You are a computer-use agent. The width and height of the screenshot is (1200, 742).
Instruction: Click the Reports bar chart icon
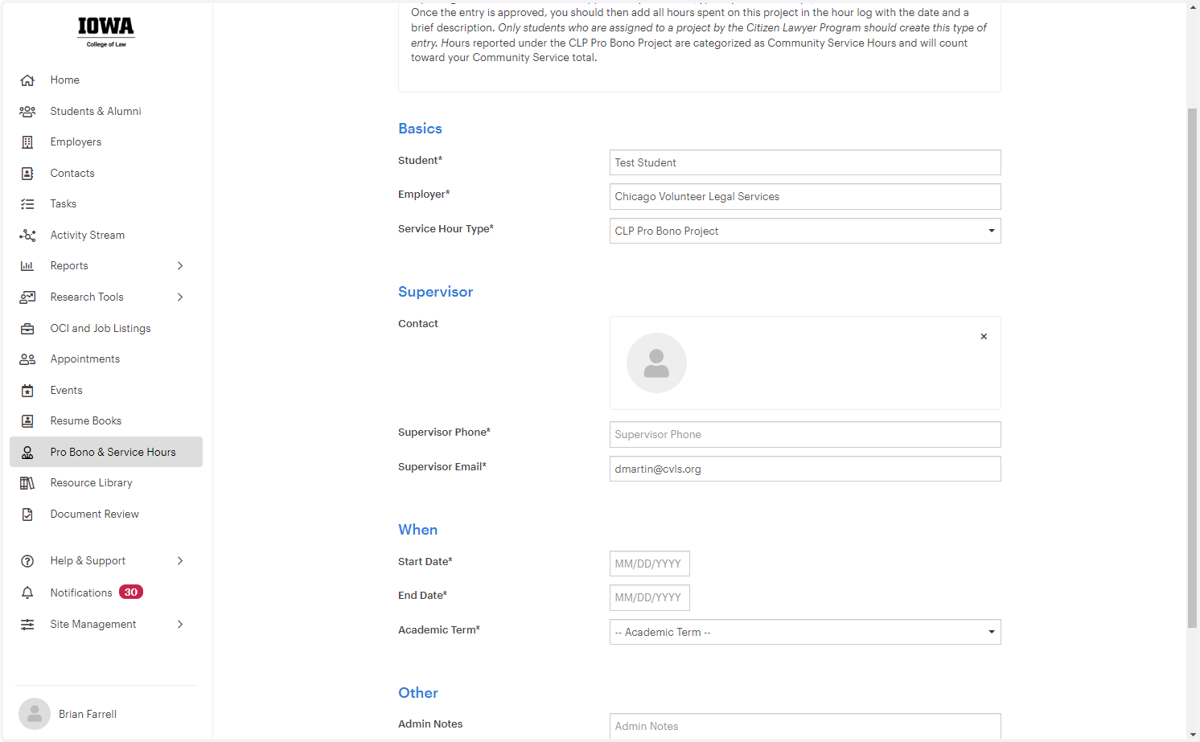[27, 266]
